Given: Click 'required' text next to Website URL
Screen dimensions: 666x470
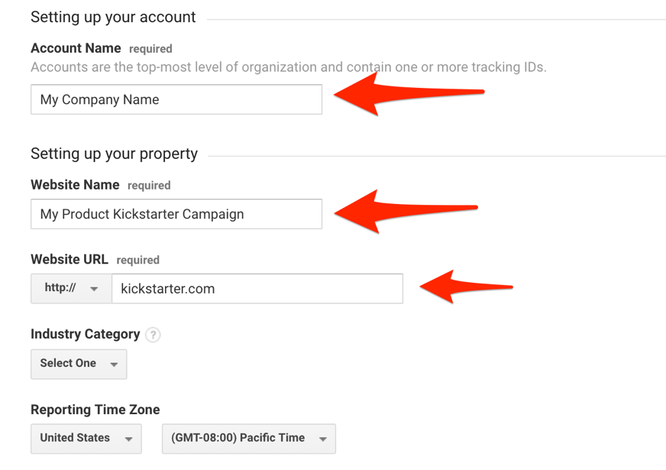Looking at the screenshot, I should tap(138, 260).
